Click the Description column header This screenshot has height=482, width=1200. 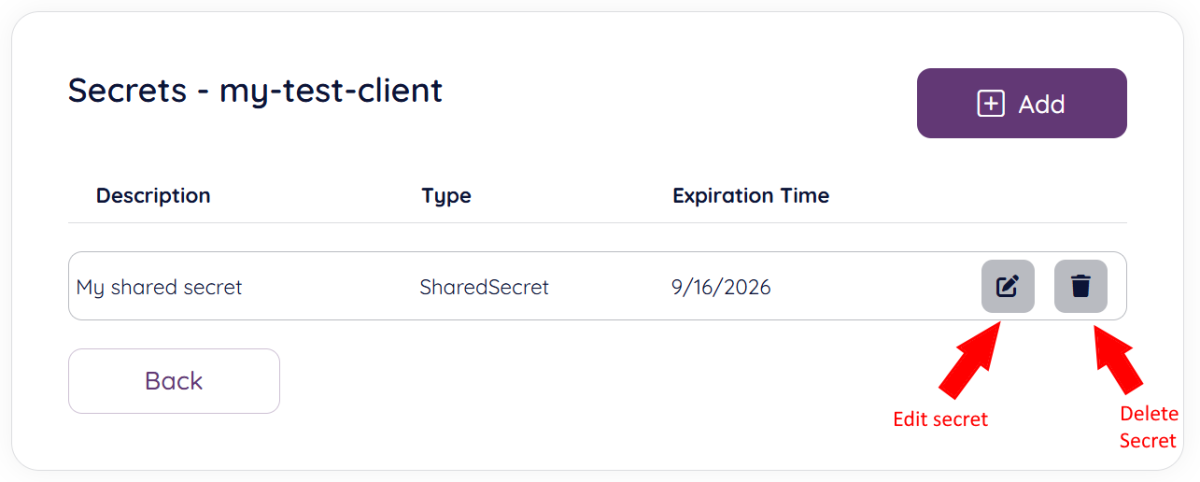tap(153, 195)
